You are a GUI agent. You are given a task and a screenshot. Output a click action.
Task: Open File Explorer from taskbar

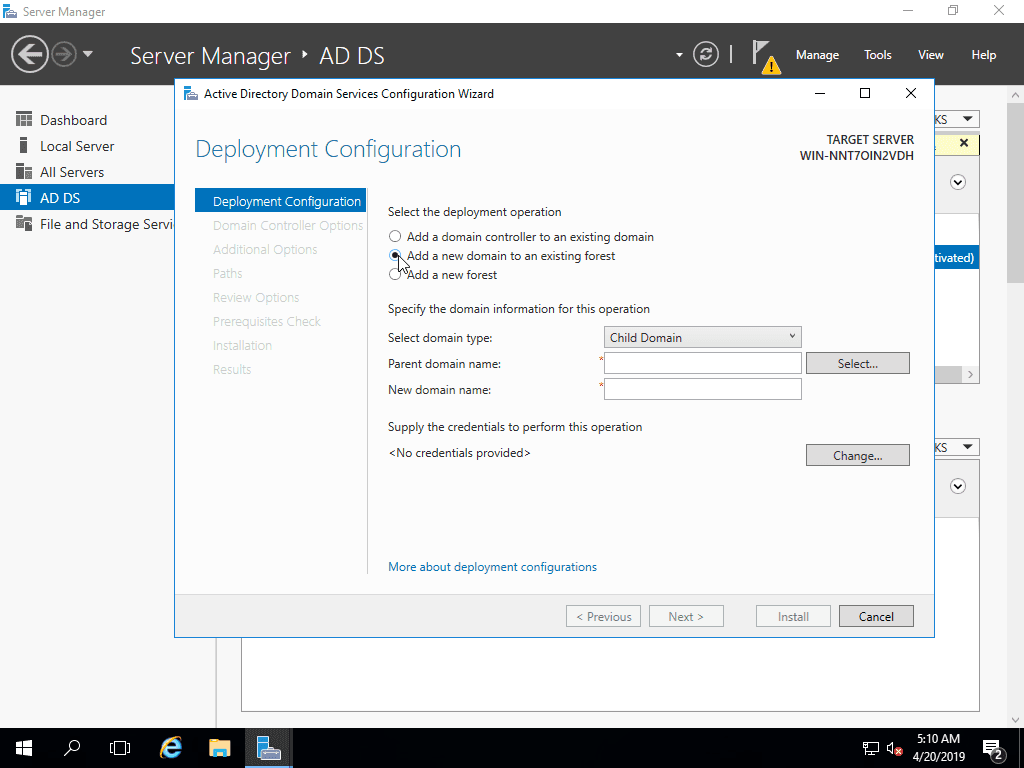(219, 748)
